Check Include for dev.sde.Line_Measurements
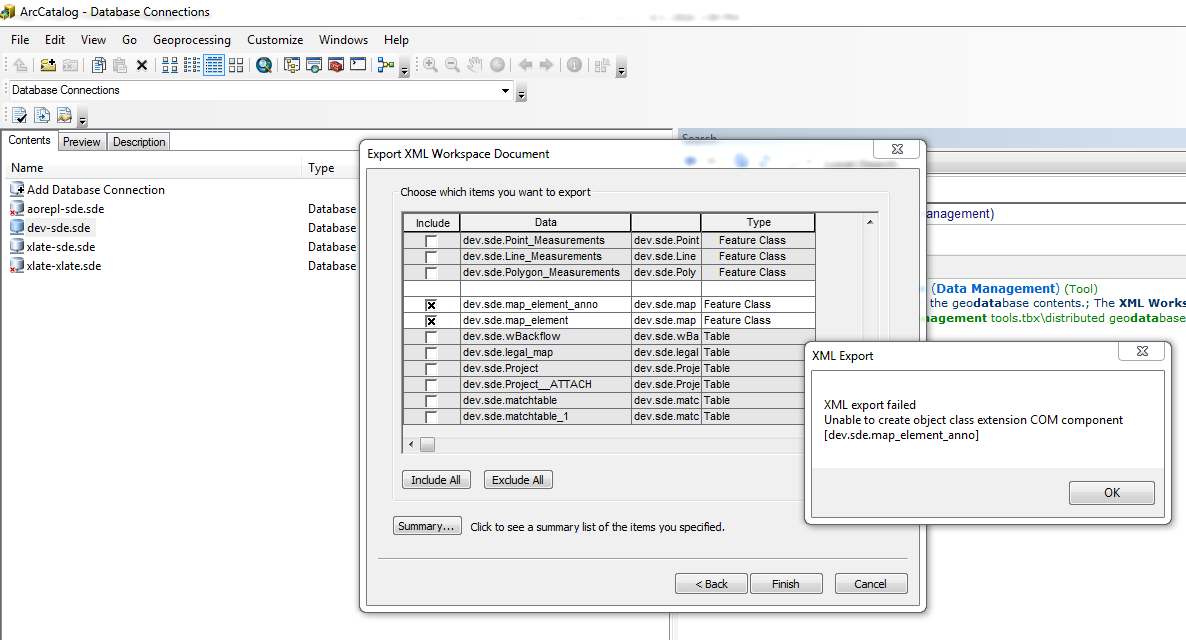Screen dimensions: 1186x640 tap(431, 256)
